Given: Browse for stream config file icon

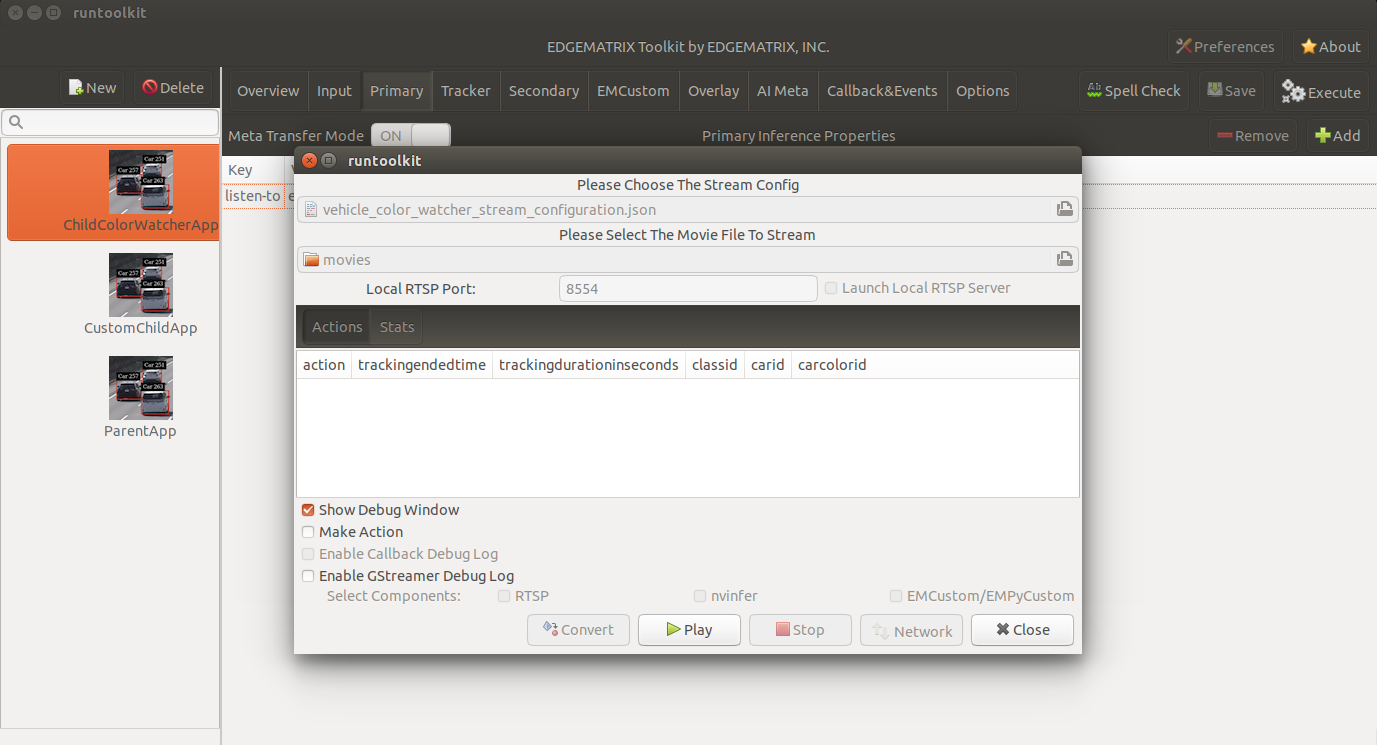Looking at the screenshot, I should (x=1065, y=209).
